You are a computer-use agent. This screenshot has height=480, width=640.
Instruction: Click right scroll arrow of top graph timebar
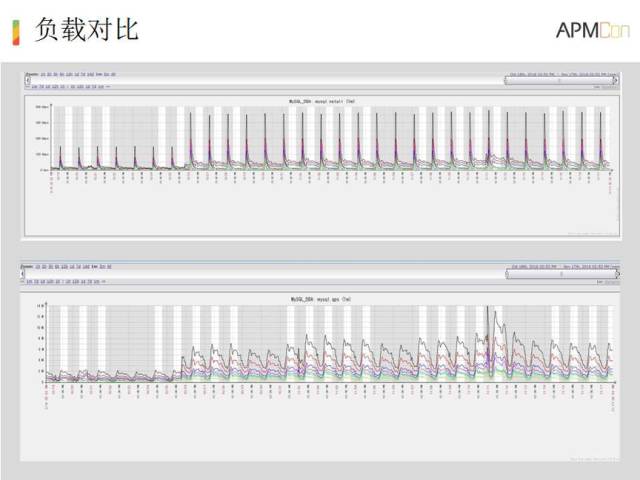pos(616,81)
